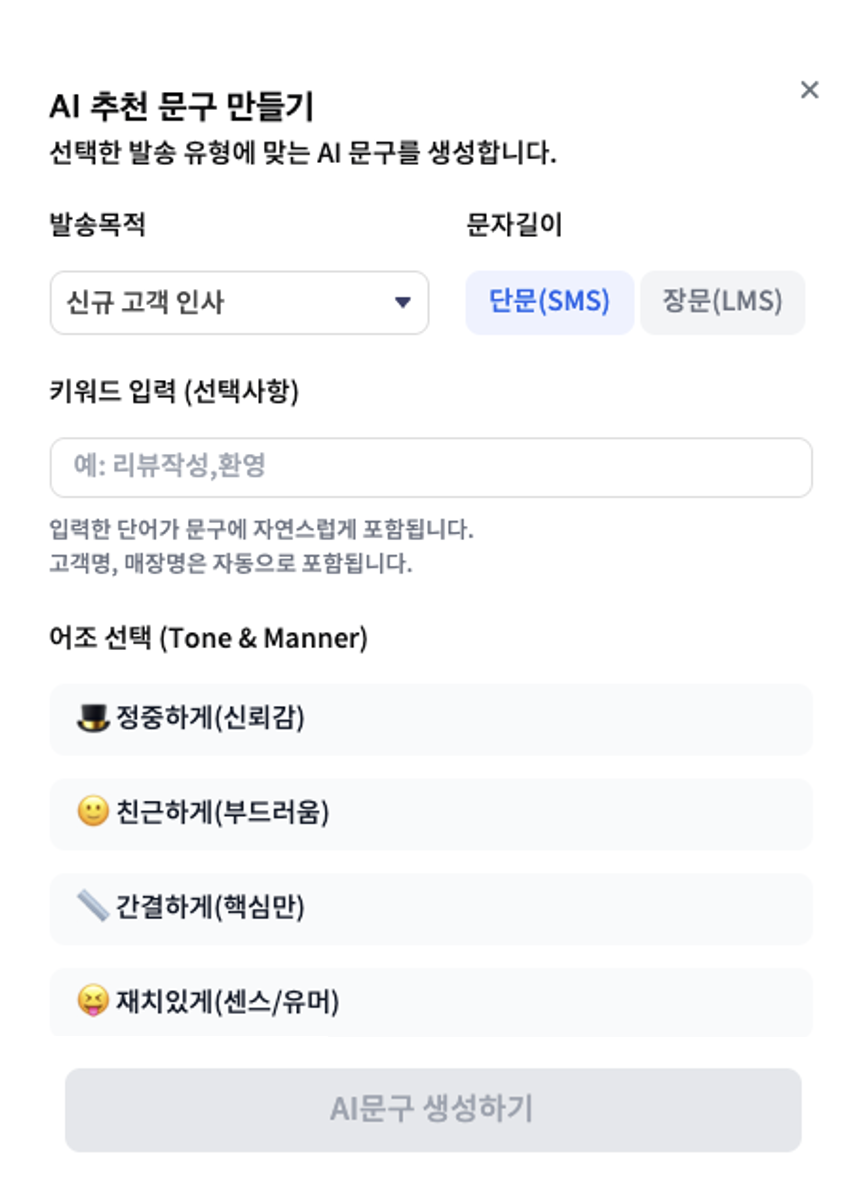This screenshot has width=852, height=1196.
Task: Choose the 재치있게(센스/유머) tone option
Action: (x=430, y=1001)
